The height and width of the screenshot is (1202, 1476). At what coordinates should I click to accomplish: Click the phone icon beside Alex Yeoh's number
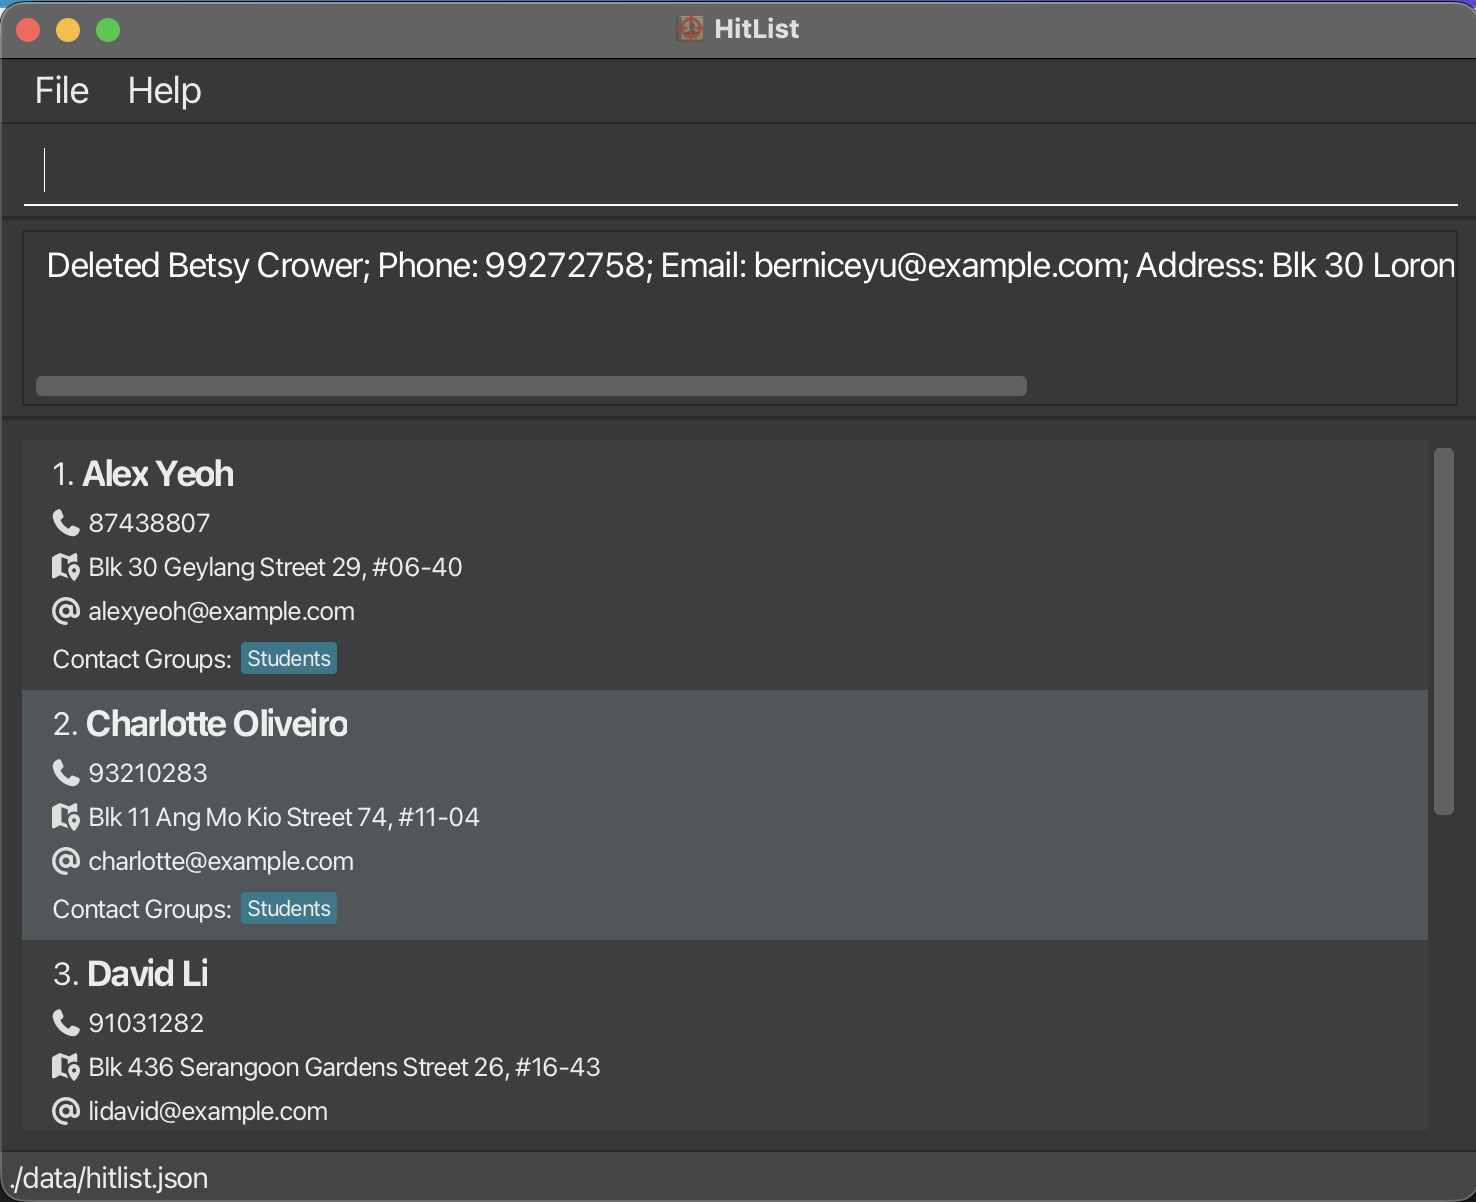[x=65, y=522]
